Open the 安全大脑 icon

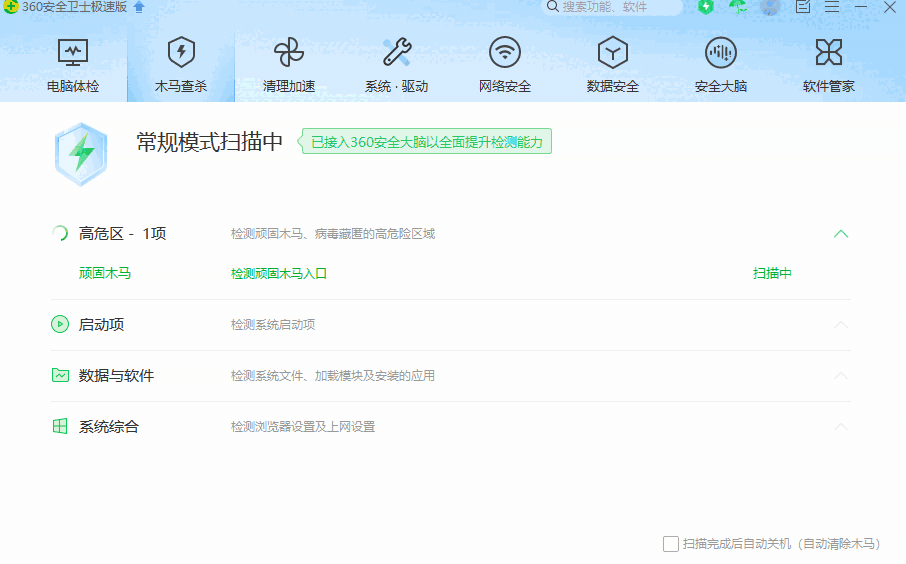click(721, 53)
